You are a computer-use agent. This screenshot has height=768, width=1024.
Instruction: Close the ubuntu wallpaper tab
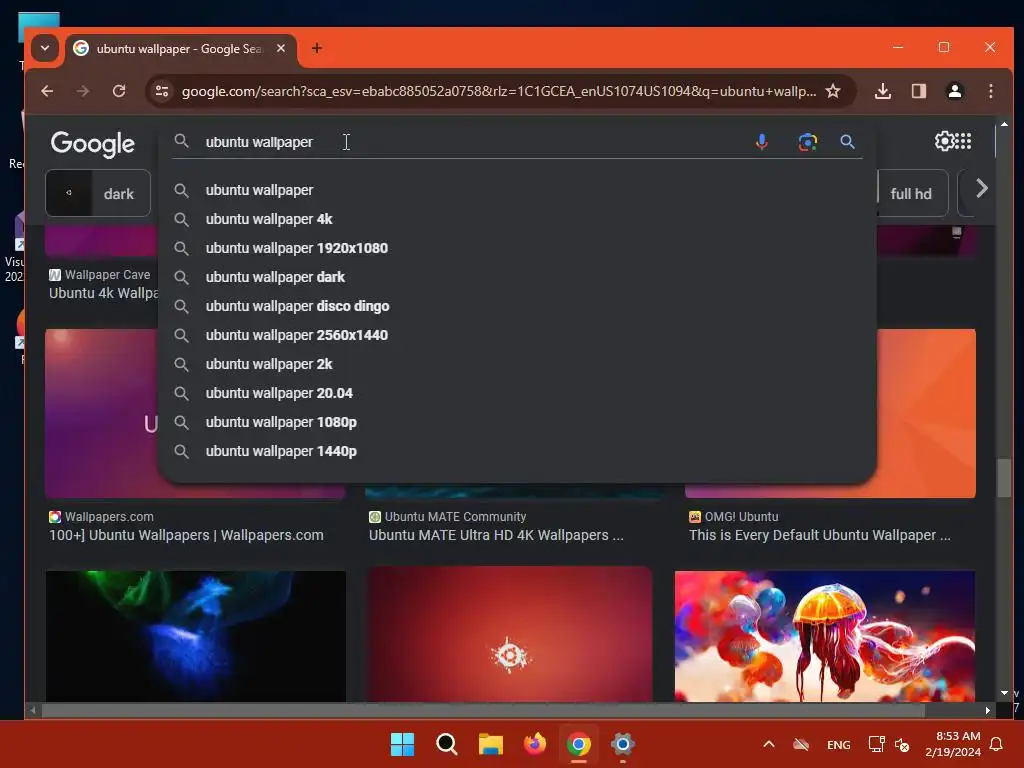[x=281, y=48]
